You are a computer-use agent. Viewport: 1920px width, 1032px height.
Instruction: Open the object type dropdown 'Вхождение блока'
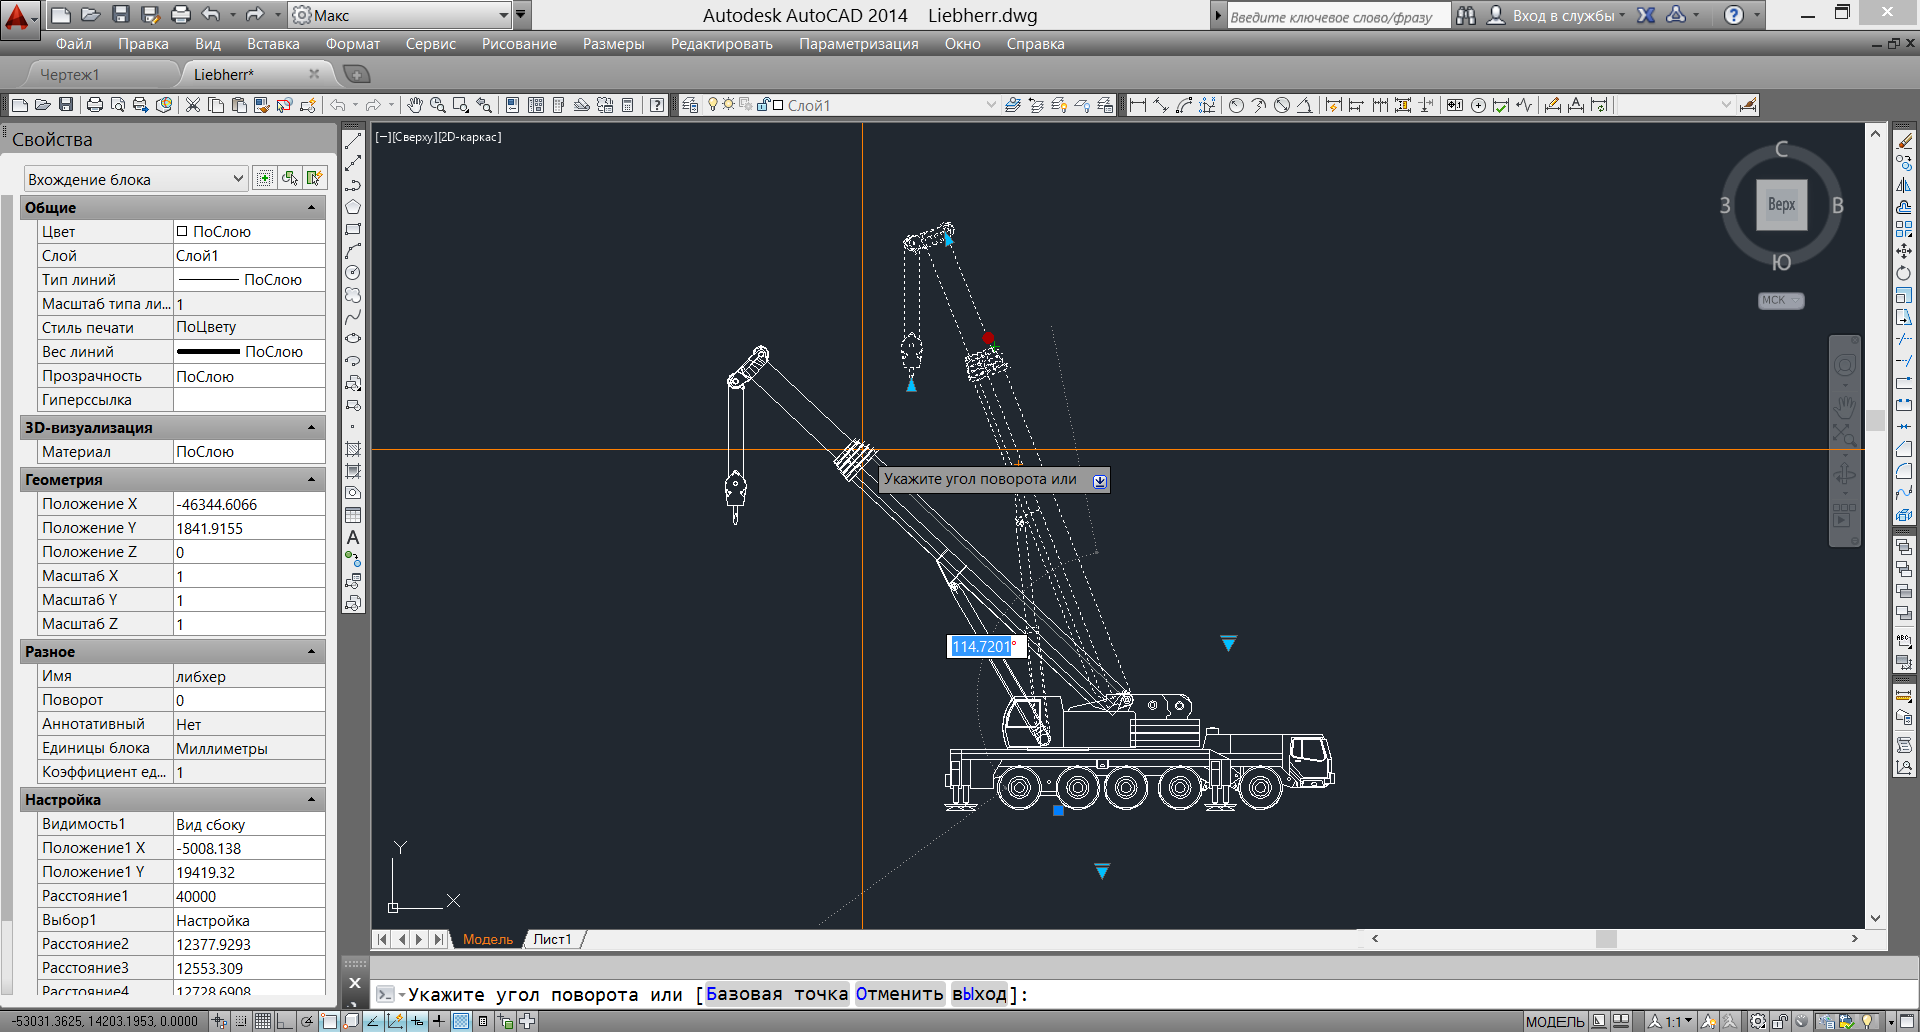135,179
